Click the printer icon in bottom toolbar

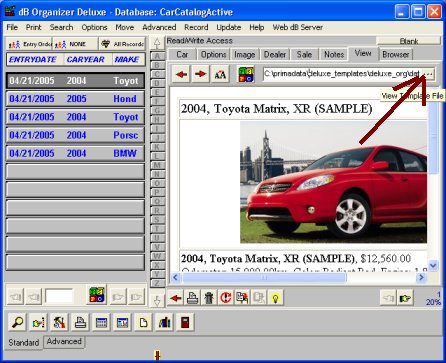[80, 322]
